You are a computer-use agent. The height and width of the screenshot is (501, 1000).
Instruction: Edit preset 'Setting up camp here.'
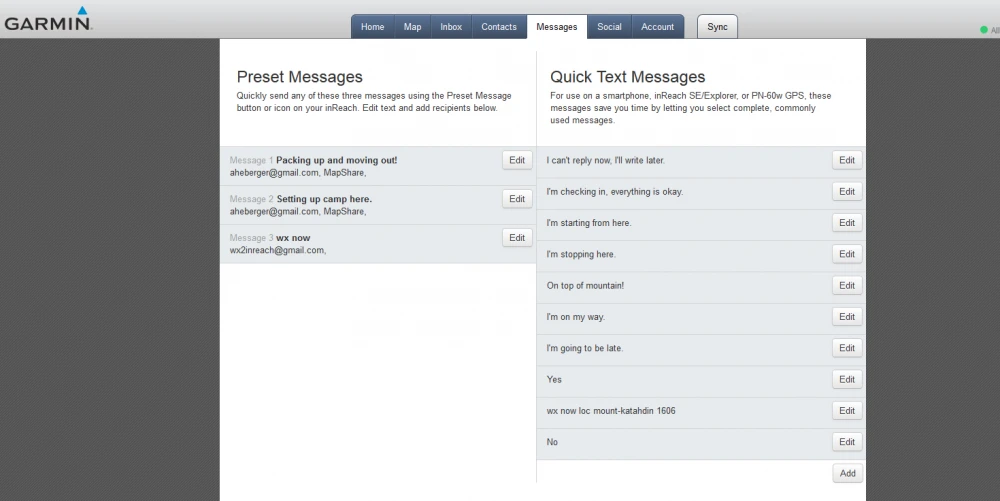[x=517, y=199]
